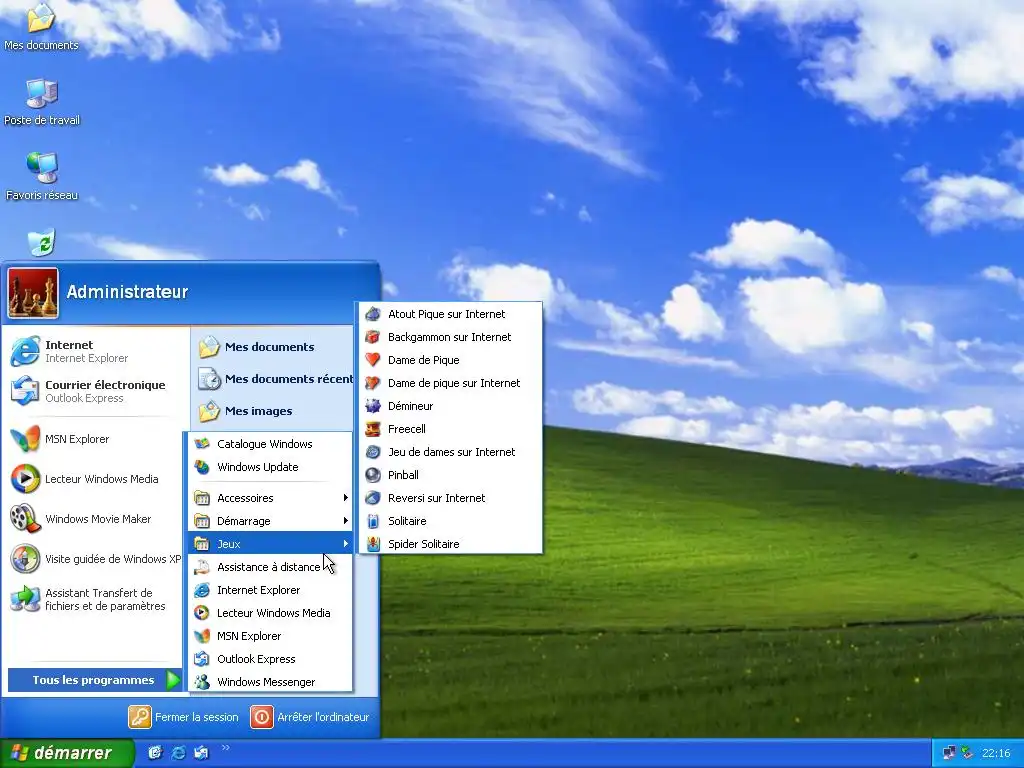Launch the Pinball game
1024x768 pixels.
[x=450, y=475]
